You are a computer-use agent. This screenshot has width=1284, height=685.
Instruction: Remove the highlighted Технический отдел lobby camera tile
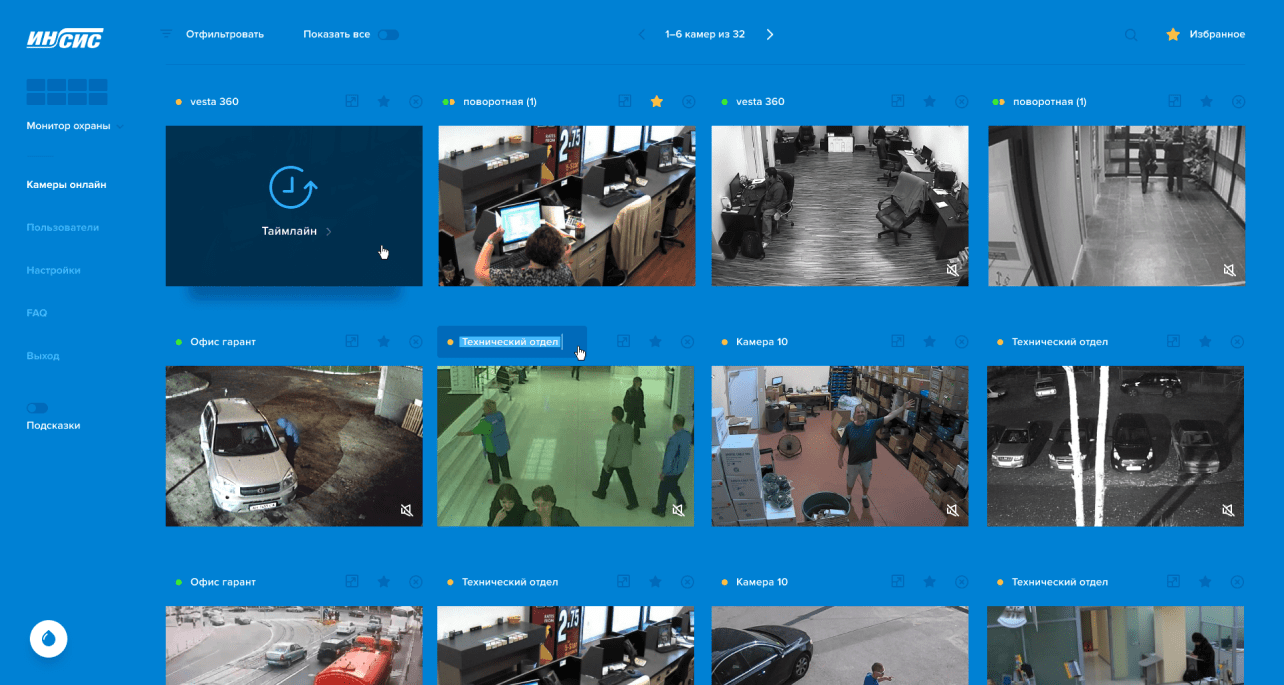coord(688,342)
